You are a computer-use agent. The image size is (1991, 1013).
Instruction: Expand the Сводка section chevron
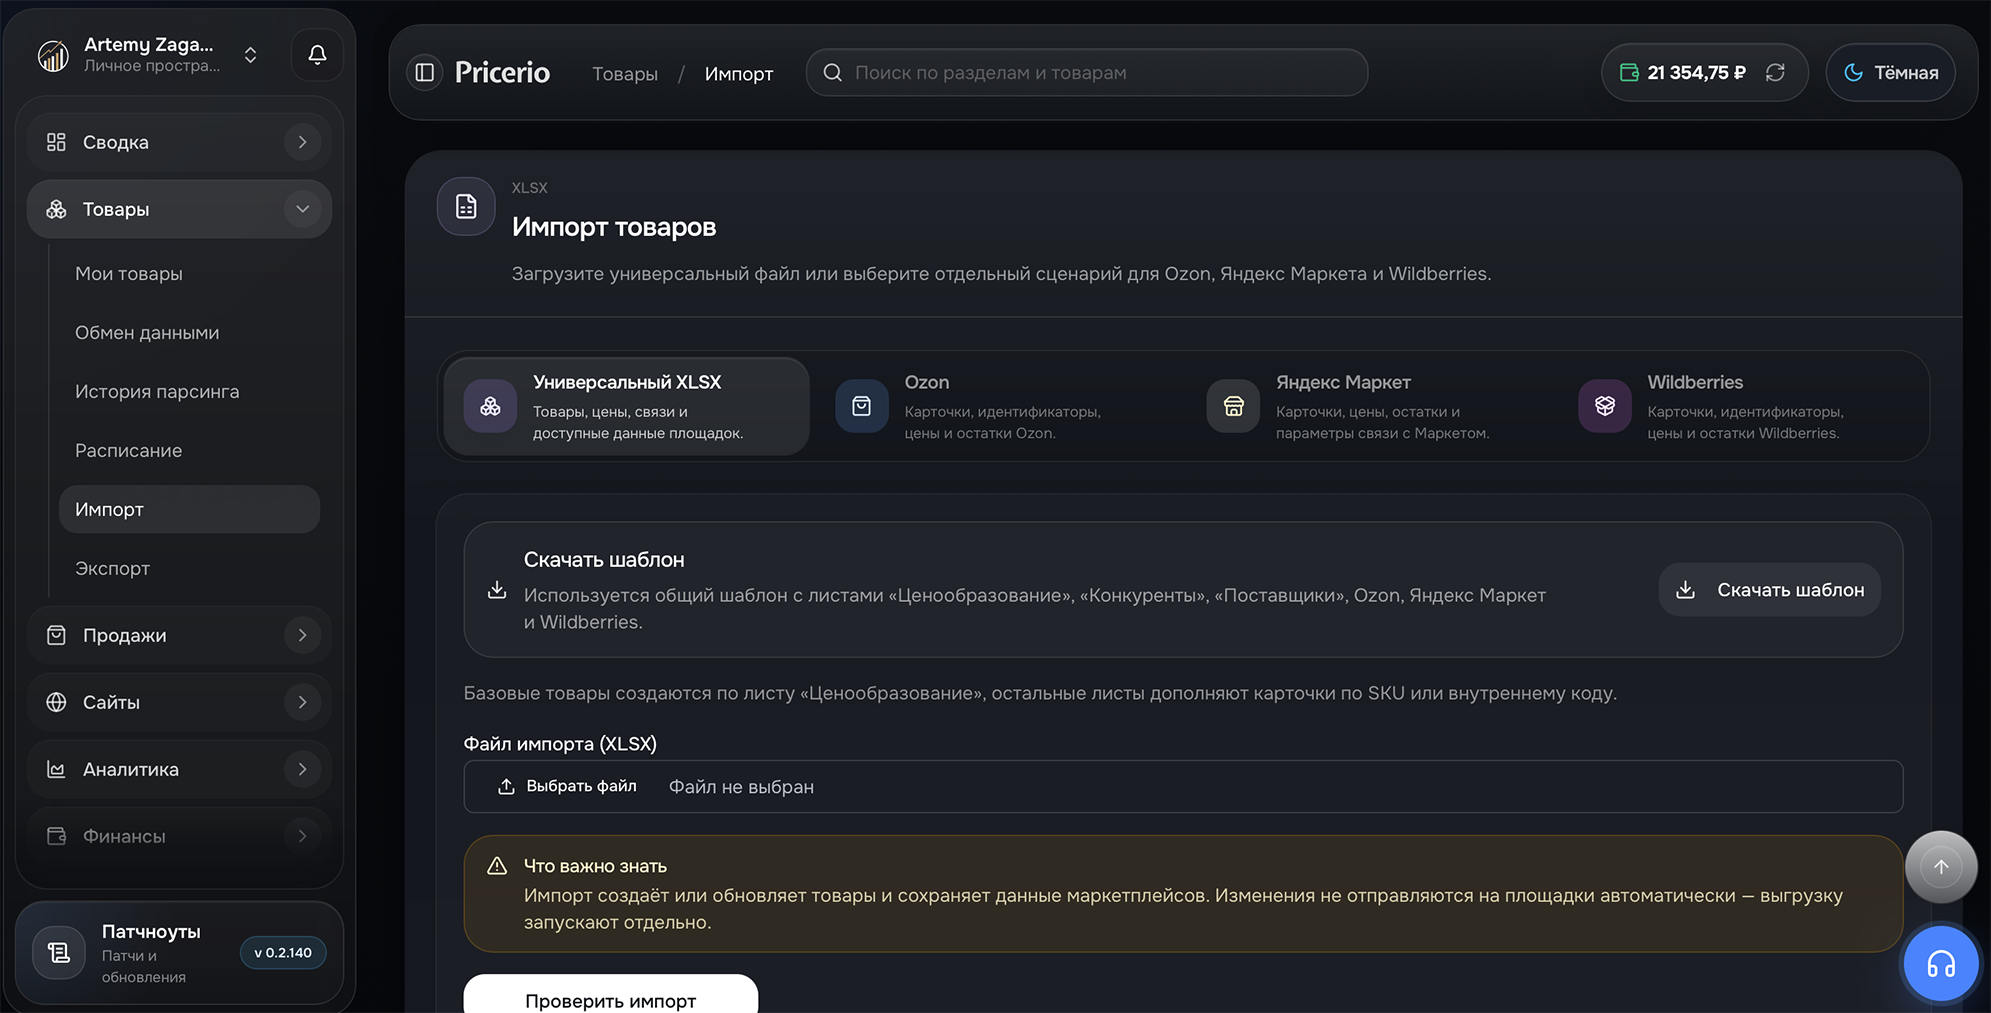(x=302, y=142)
